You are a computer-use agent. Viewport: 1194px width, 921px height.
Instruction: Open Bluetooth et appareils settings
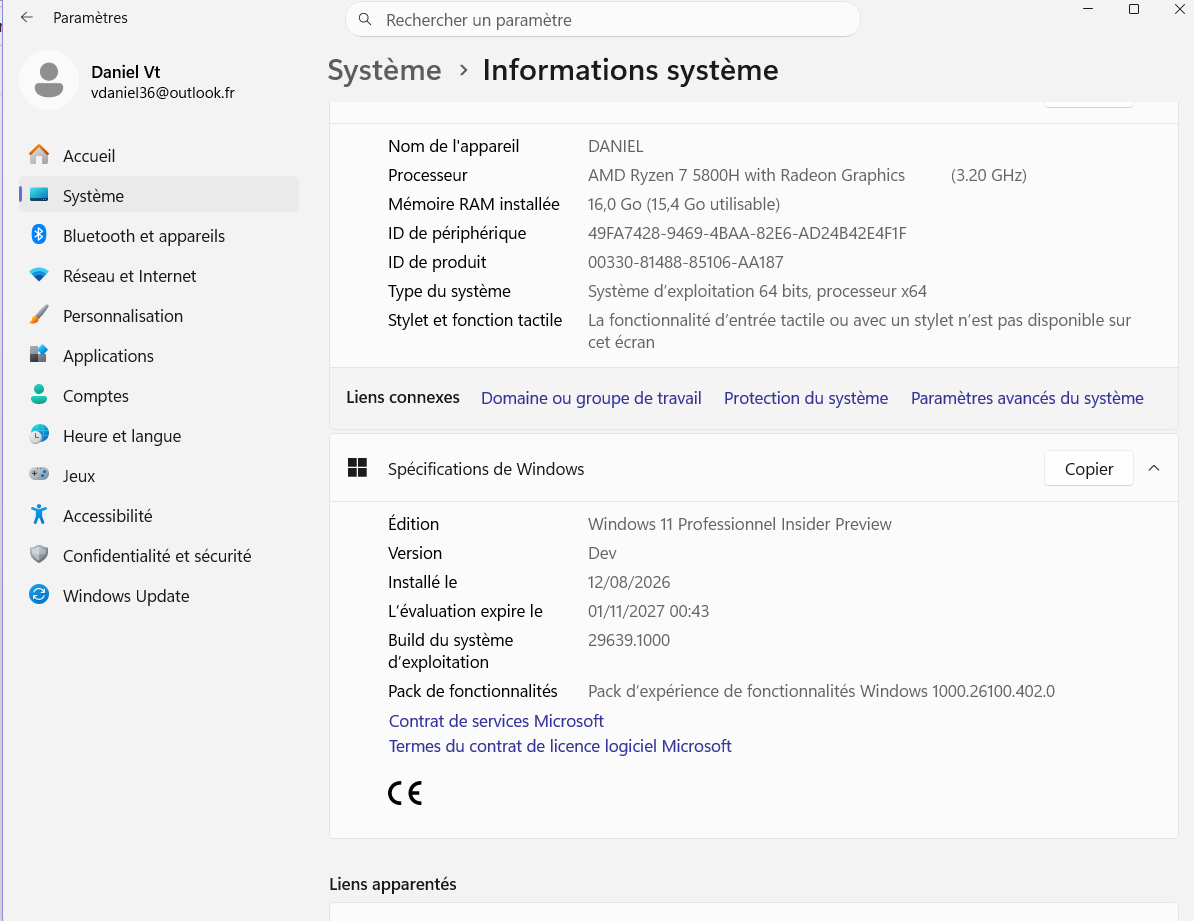pyautogui.click(x=159, y=235)
